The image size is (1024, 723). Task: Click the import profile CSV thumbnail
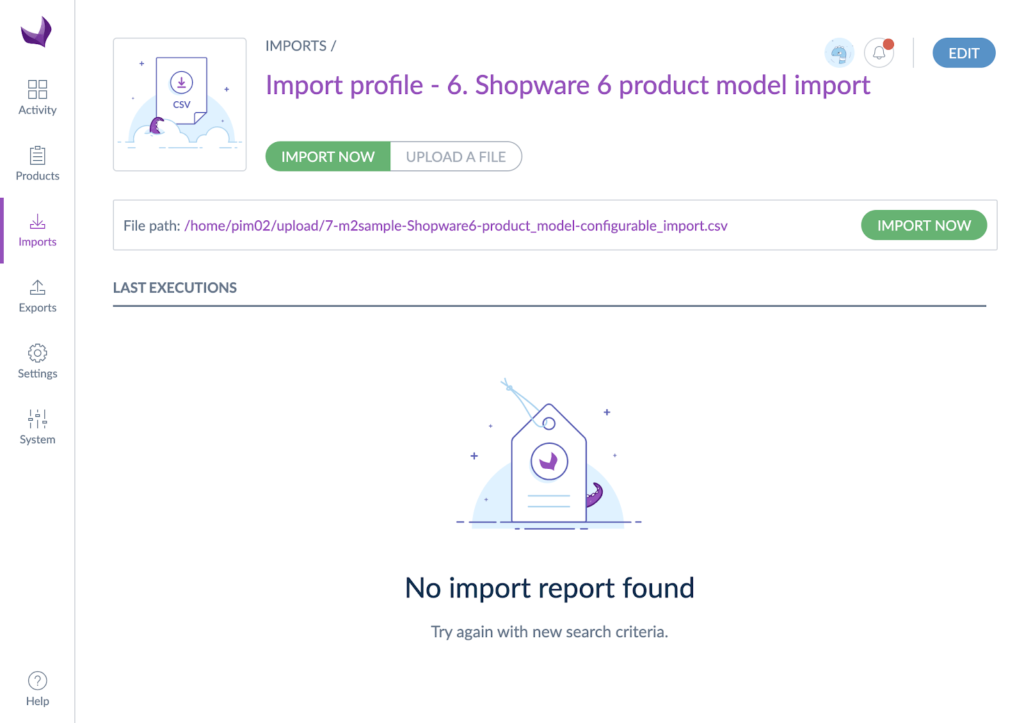click(x=179, y=104)
